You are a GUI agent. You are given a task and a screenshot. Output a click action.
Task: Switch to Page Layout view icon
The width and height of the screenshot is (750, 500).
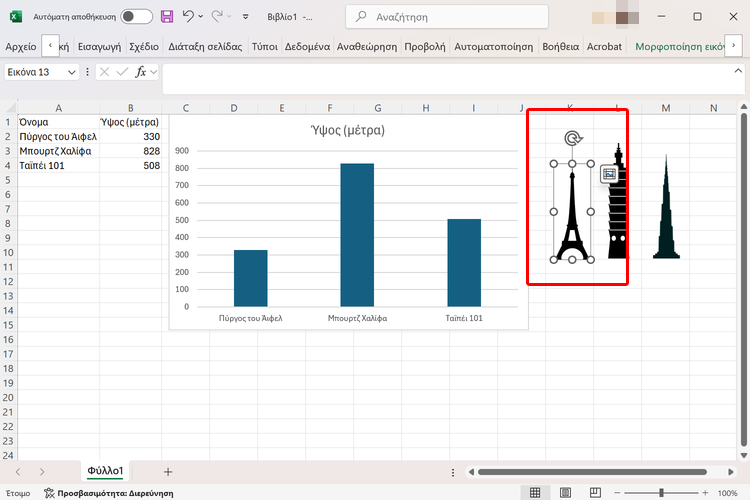565,492
